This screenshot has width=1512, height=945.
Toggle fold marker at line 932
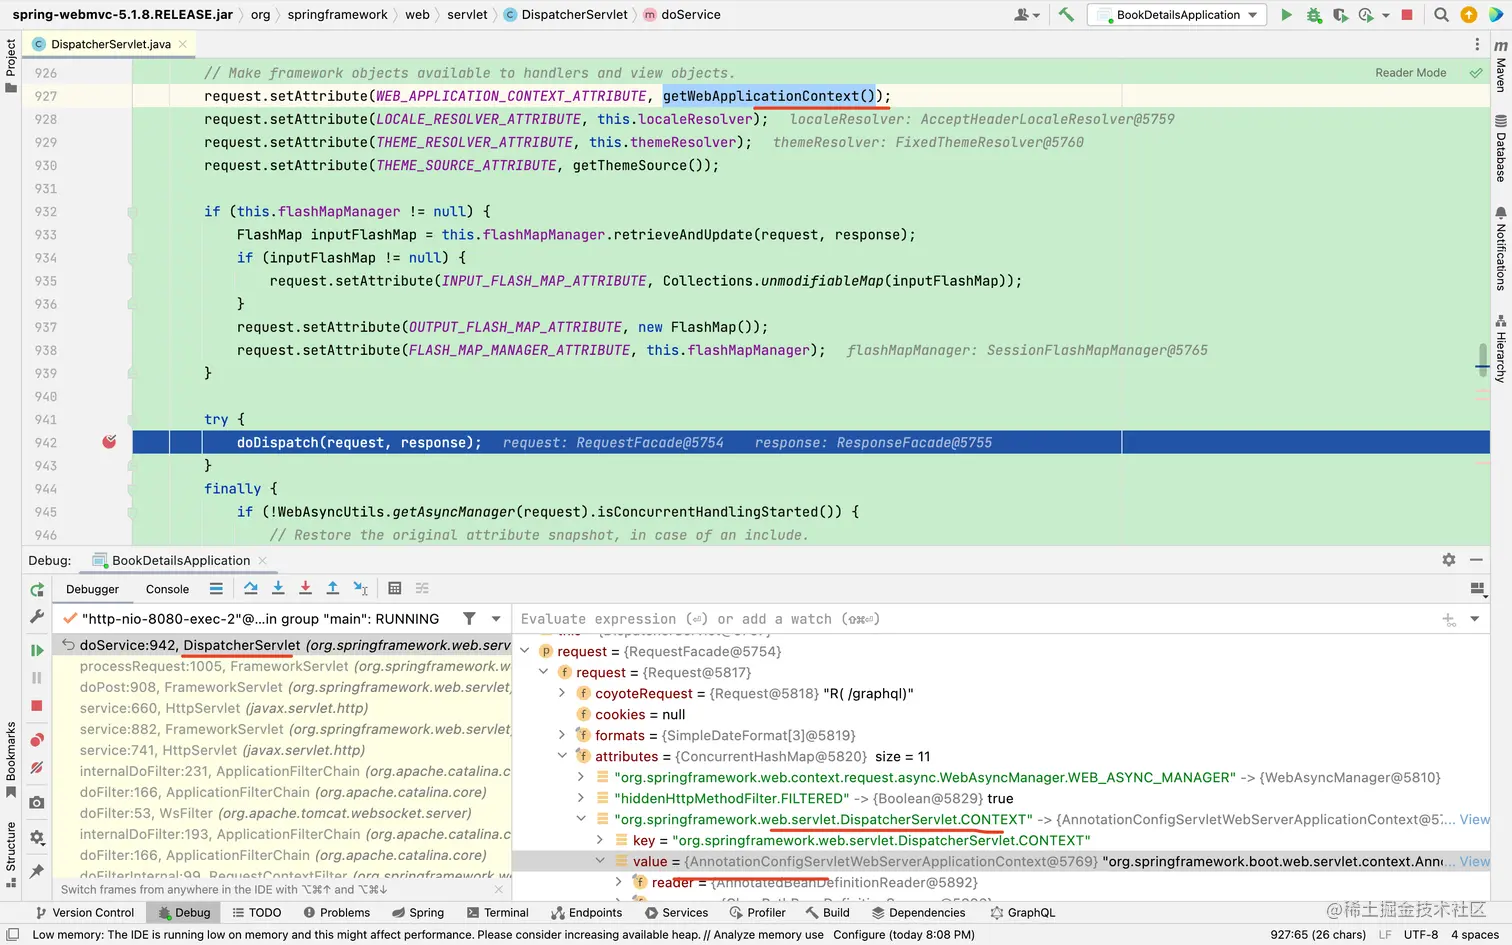132,212
